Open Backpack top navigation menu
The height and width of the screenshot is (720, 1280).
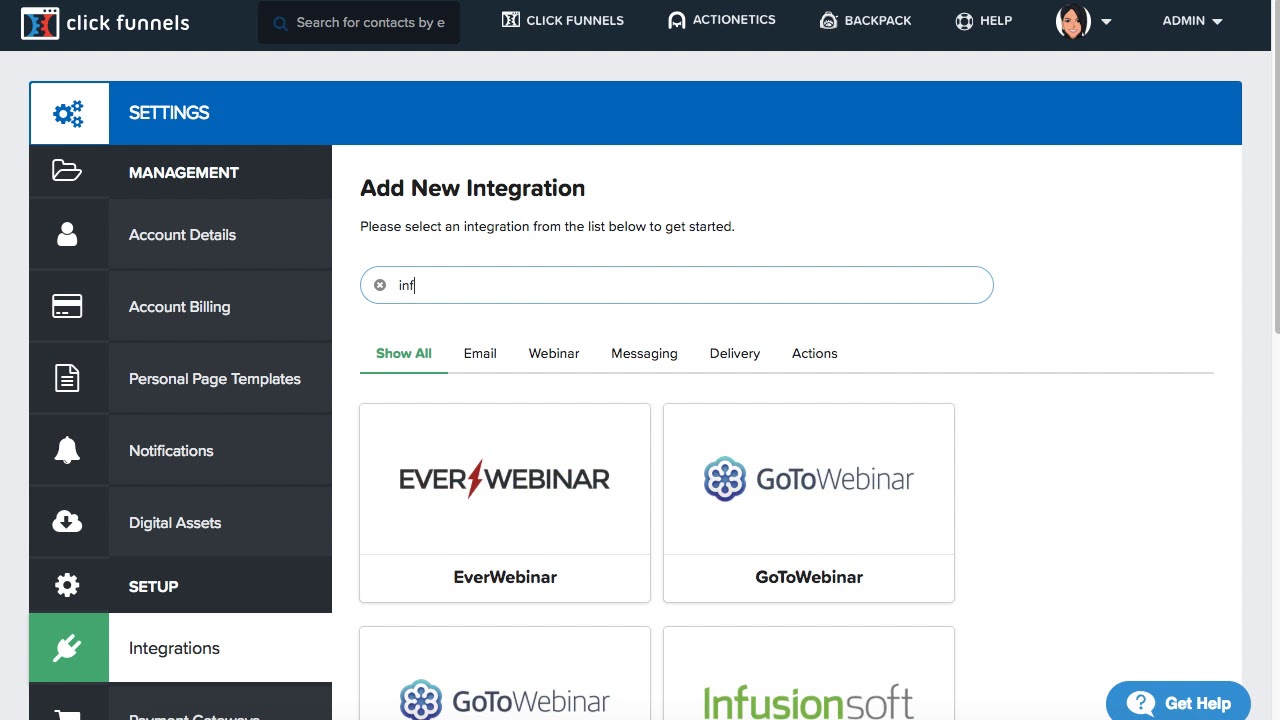coord(865,20)
